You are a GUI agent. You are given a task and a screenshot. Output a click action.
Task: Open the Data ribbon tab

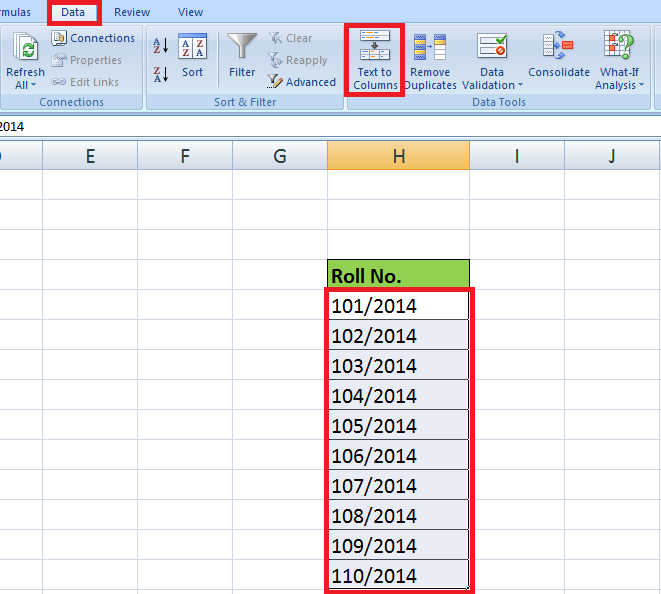(x=73, y=12)
